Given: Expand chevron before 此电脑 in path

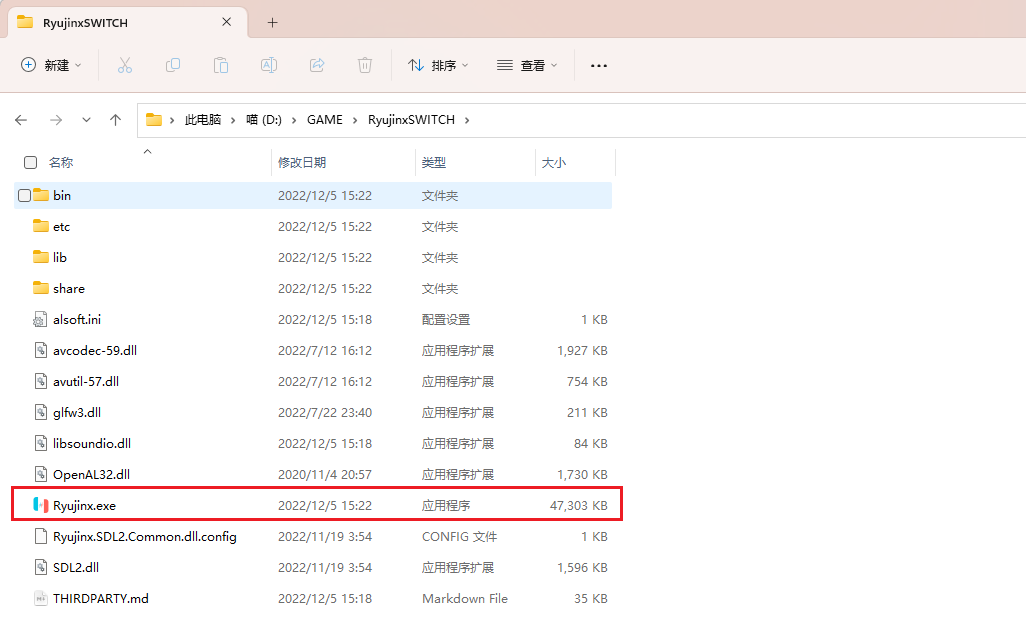Looking at the screenshot, I should point(172,120).
